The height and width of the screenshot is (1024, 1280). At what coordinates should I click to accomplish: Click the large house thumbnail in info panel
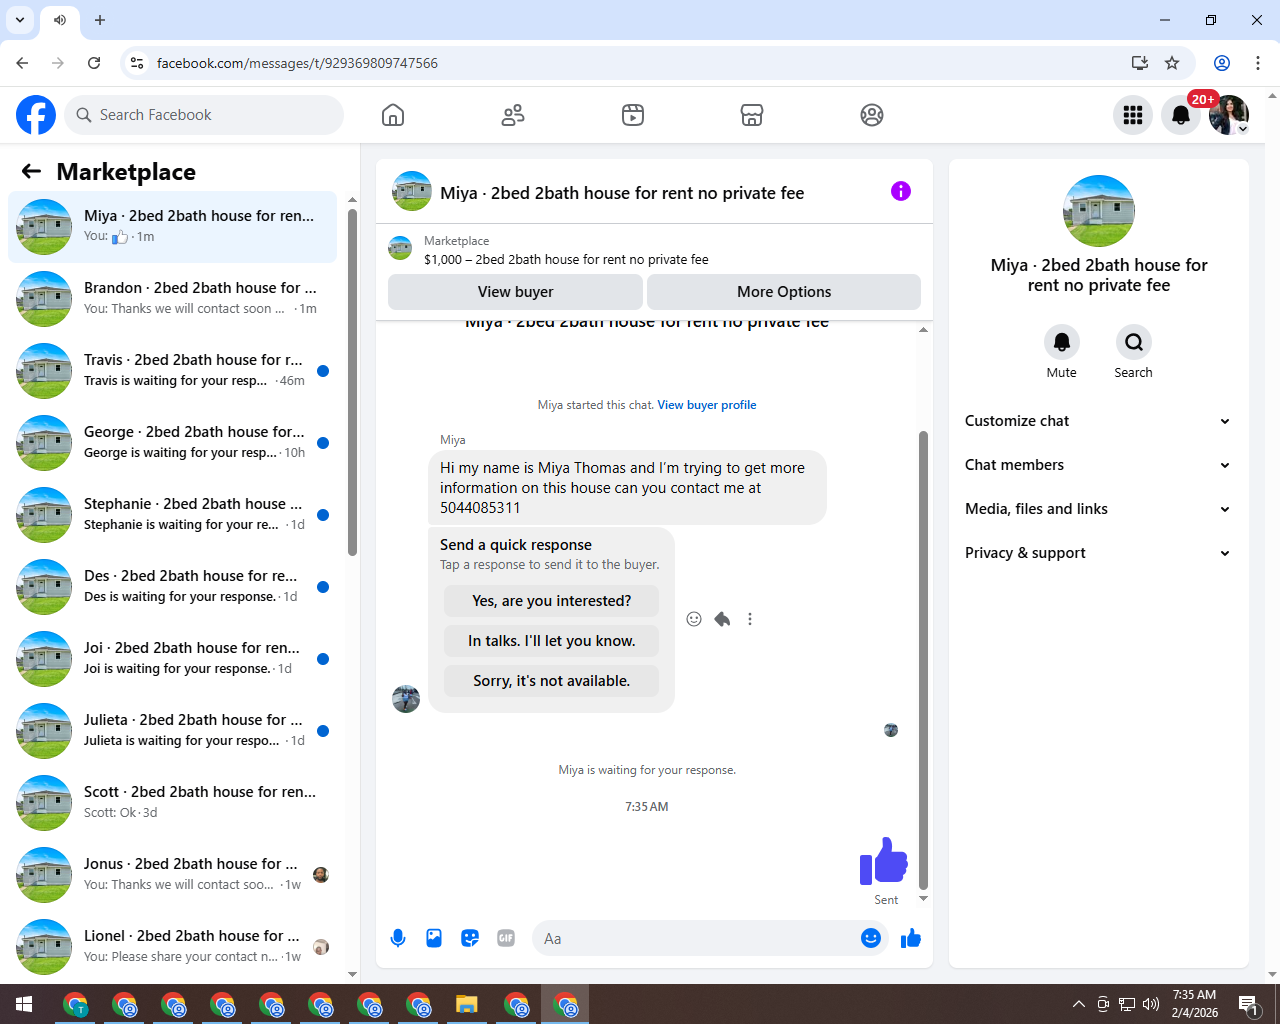[x=1099, y=211]
